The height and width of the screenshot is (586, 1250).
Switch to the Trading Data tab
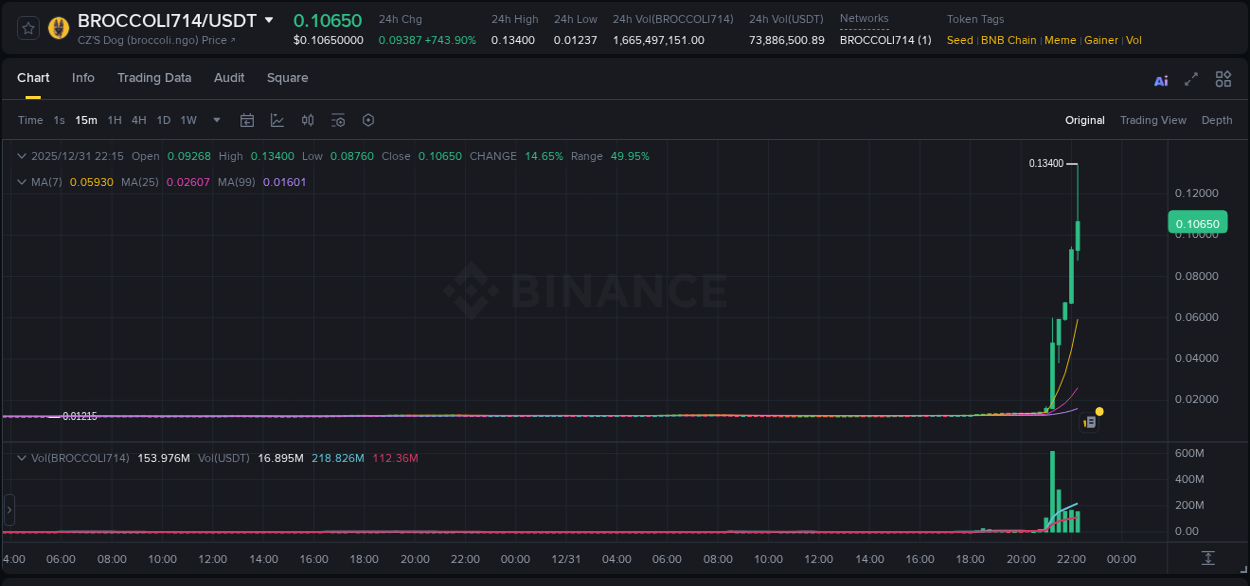point(154,77)
